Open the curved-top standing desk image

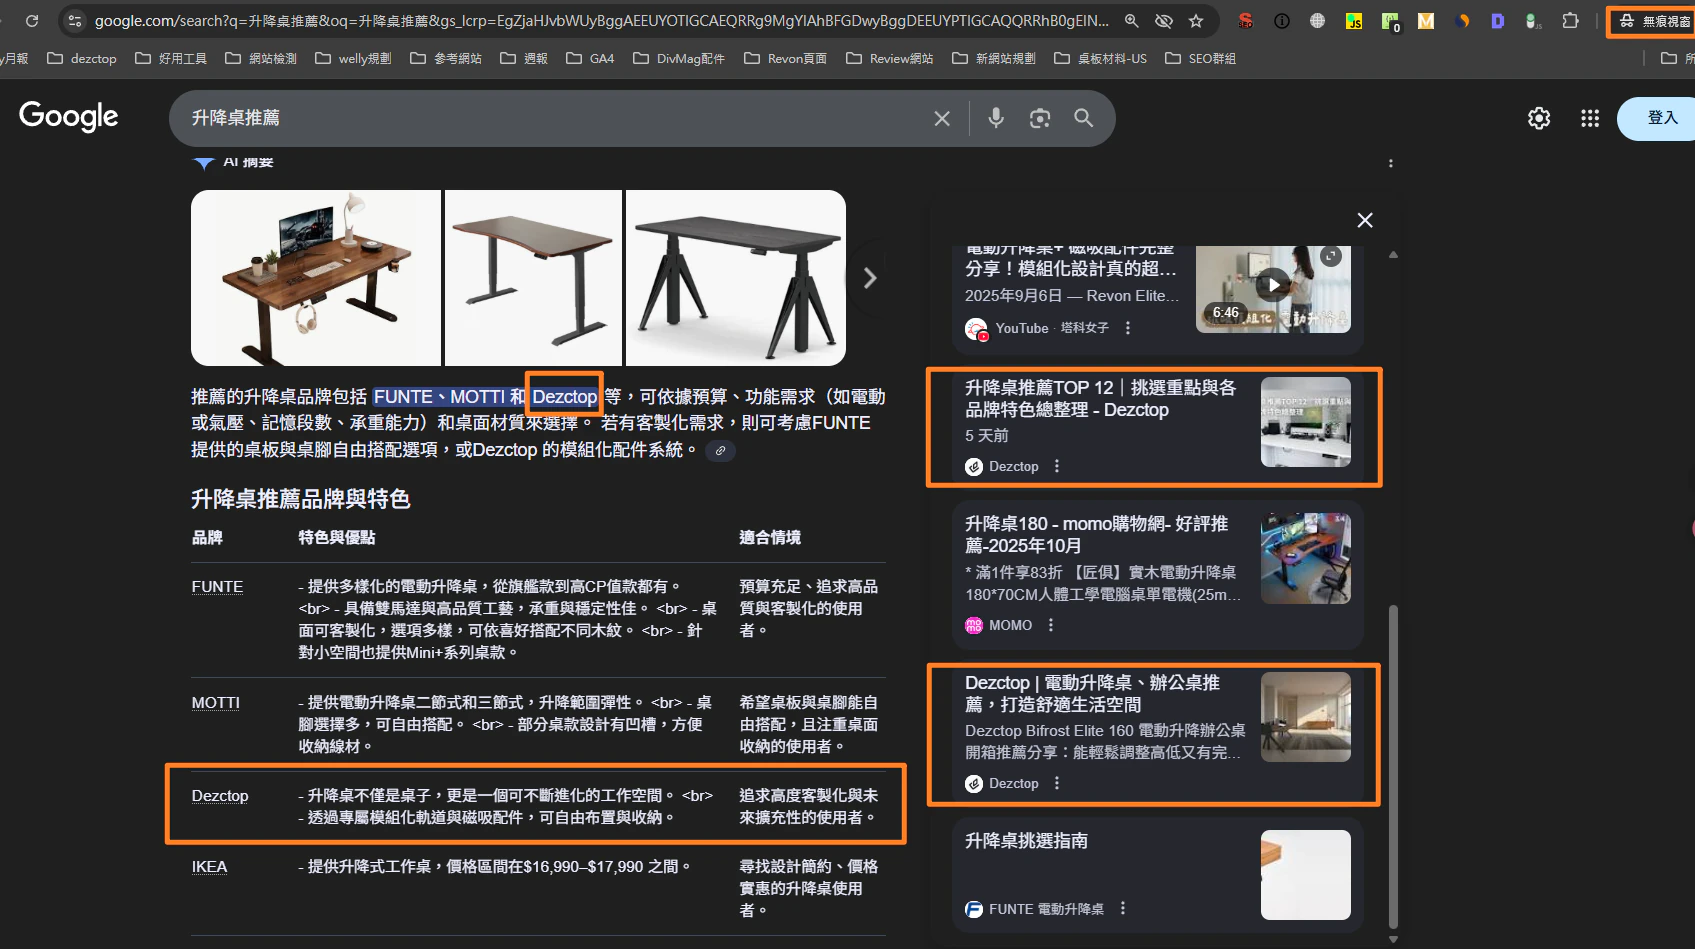coord(533,278)
